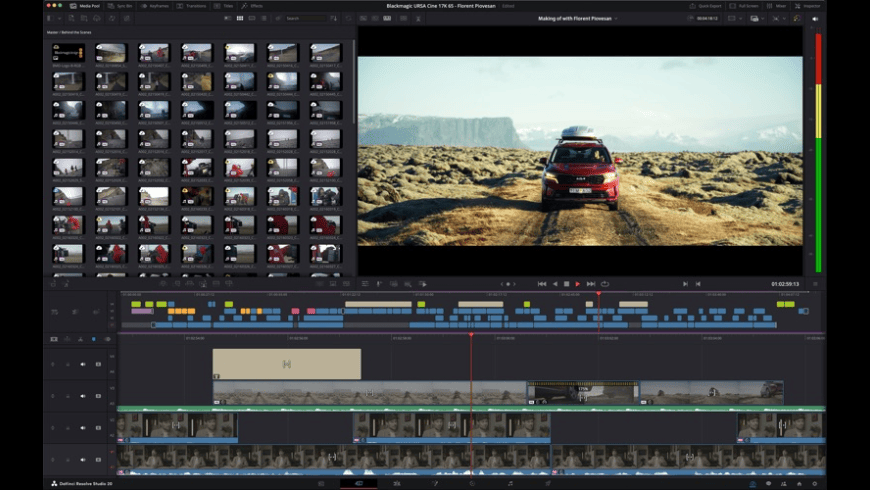870x490 pixels.
Task: Play the timeline in reverse
Action: pos(555,284)
